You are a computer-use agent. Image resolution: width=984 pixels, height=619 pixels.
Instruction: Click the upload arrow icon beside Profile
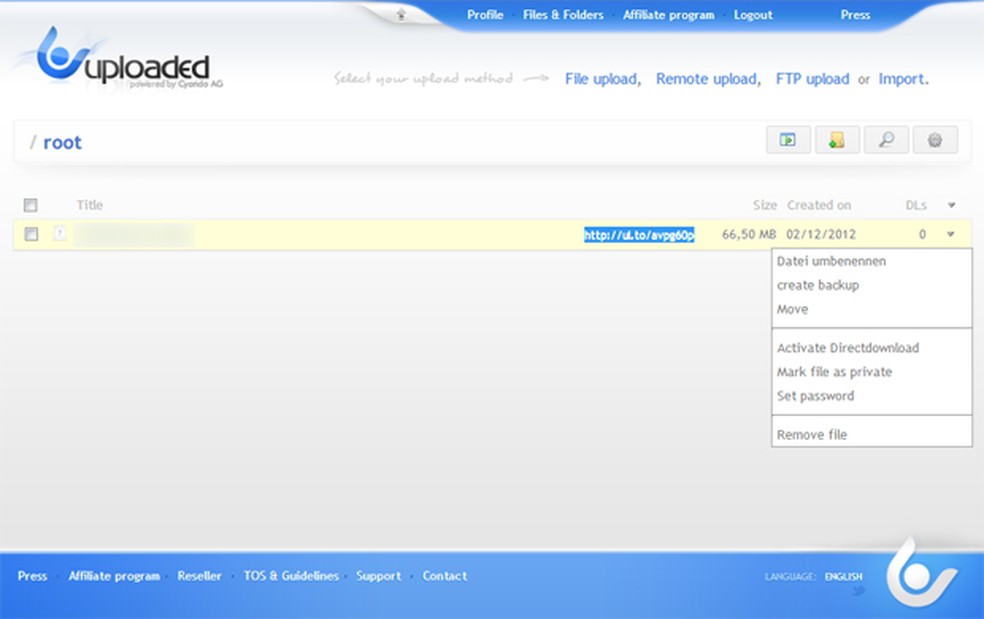(402, 14)
